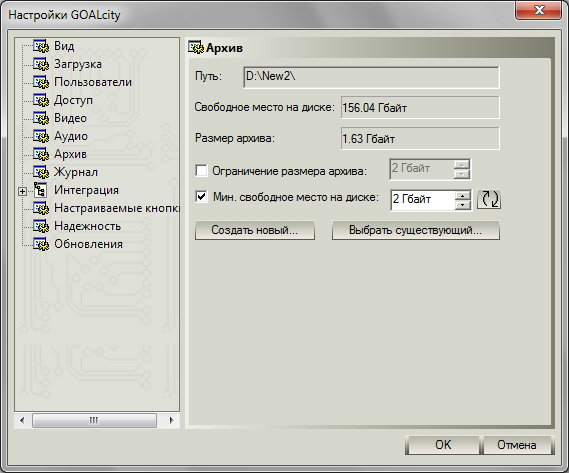
Task: Click the gear icon beside Загрузка
Action: pos(41,64)
